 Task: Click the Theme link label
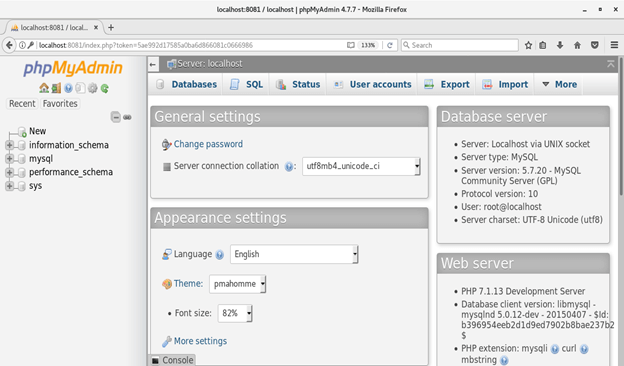(188, 284)
